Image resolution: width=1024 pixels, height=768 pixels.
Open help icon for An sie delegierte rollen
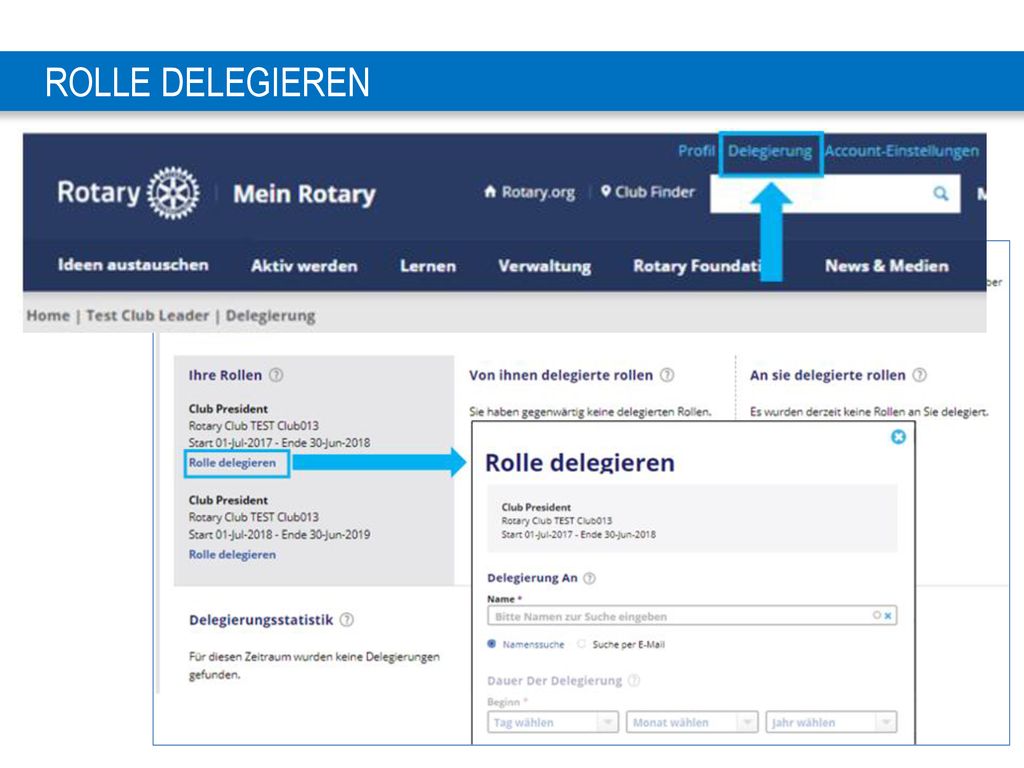(920, 375)
